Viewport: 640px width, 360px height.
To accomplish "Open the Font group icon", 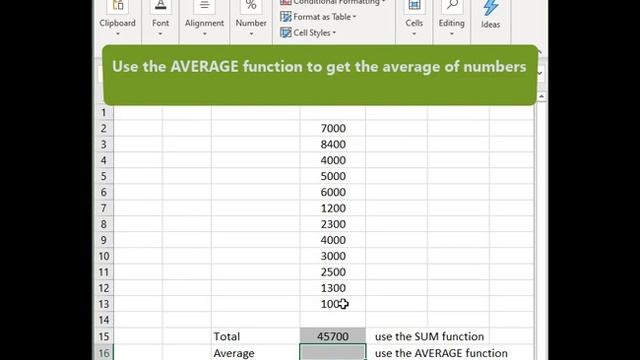I will click(x=160, y=6).
